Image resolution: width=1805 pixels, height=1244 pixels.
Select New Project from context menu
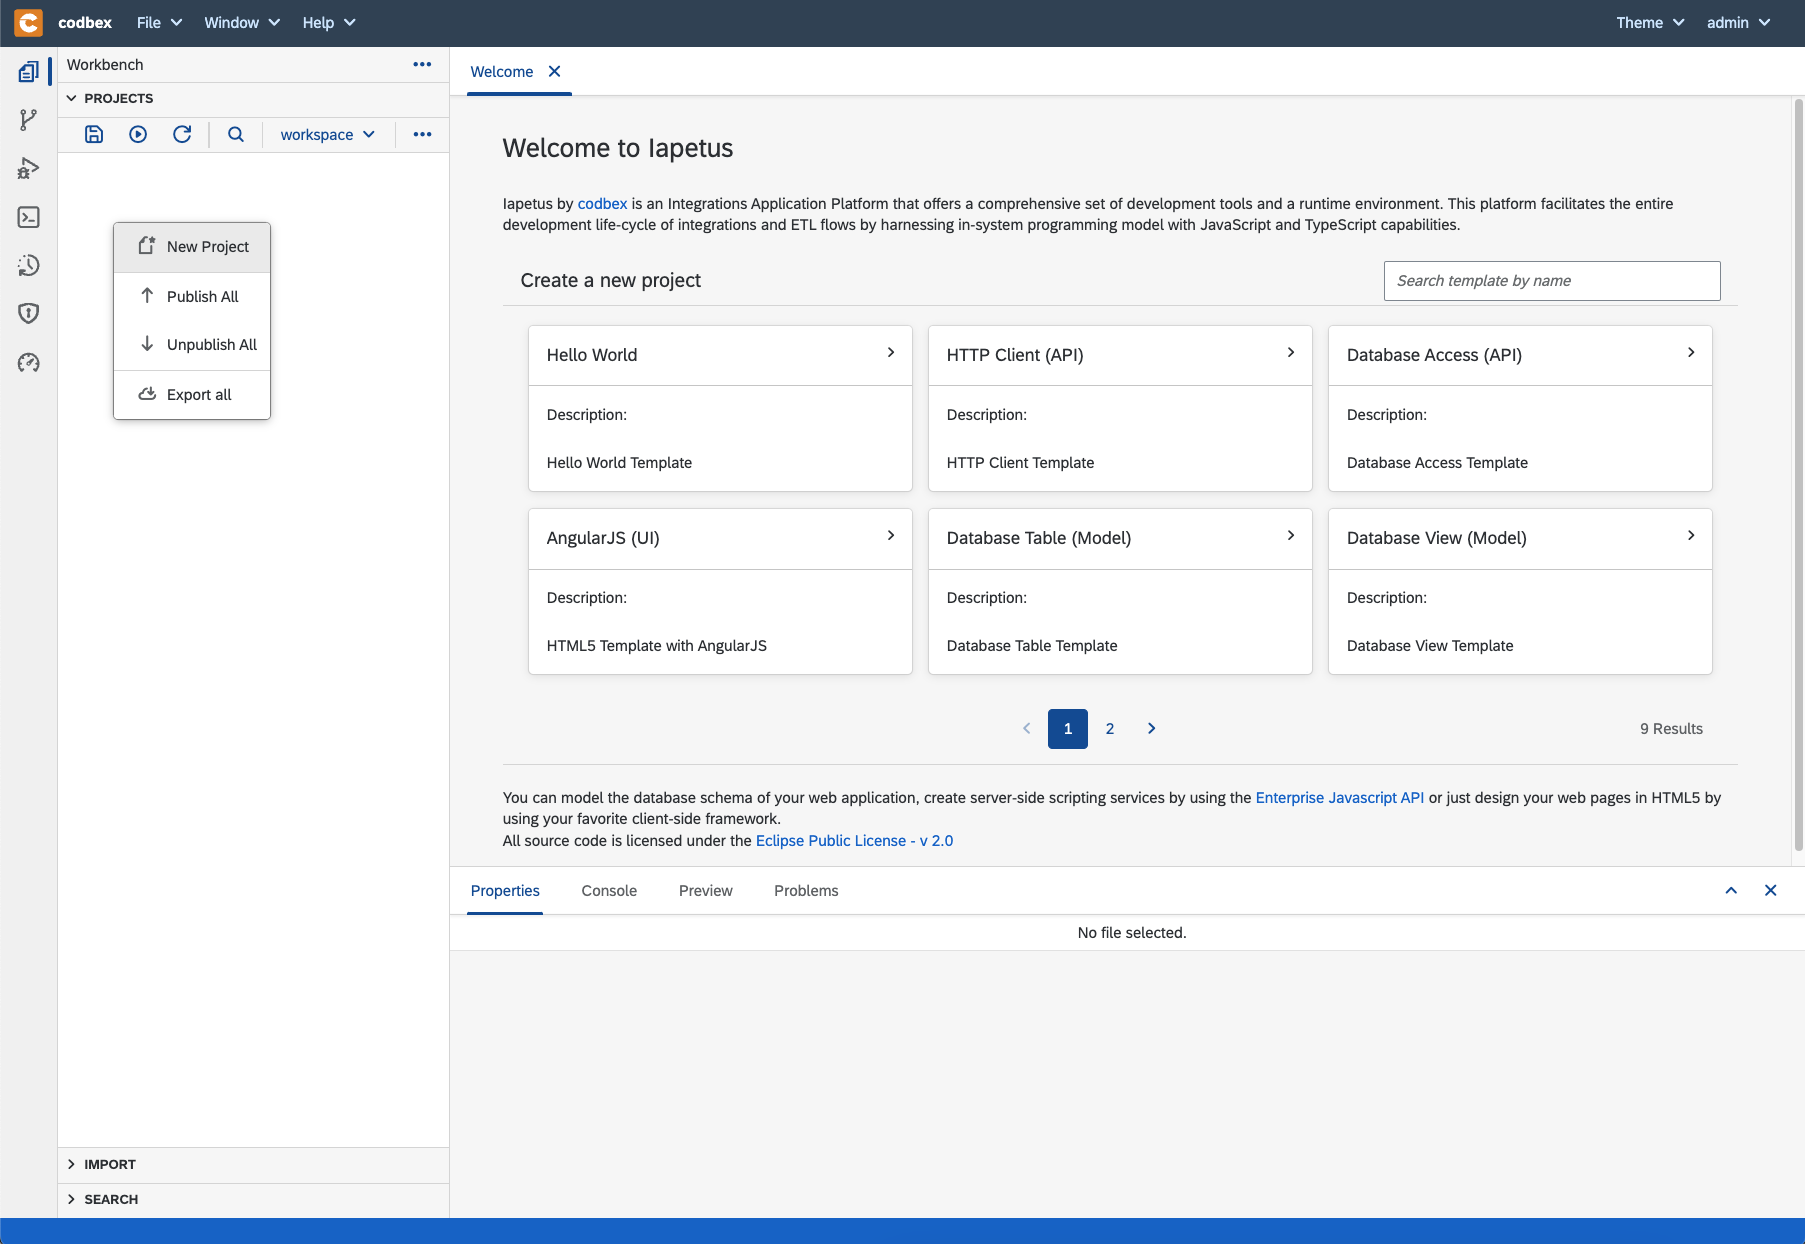point(192,247)
